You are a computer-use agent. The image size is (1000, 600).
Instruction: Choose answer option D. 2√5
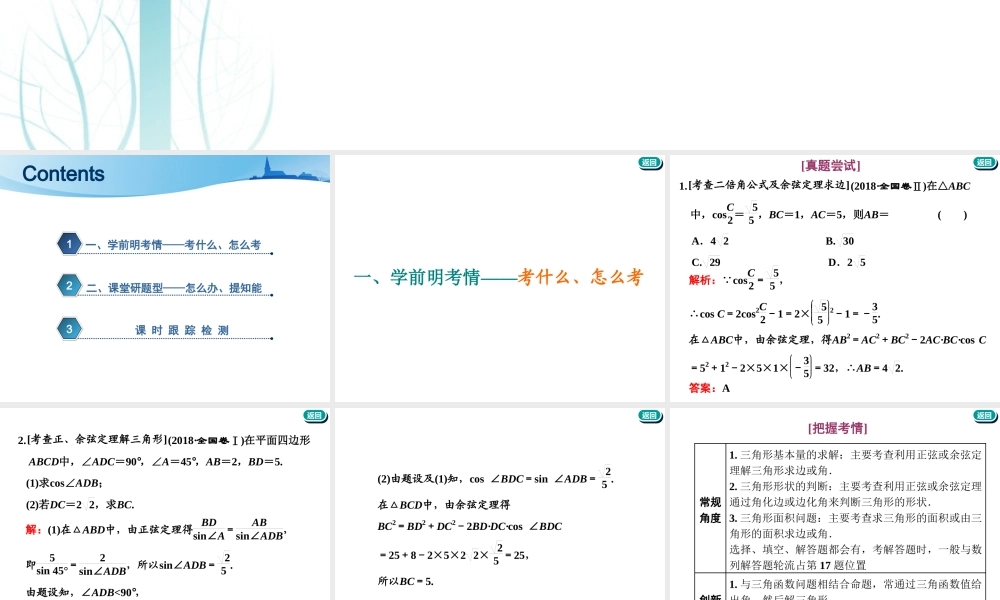point(847,263)
